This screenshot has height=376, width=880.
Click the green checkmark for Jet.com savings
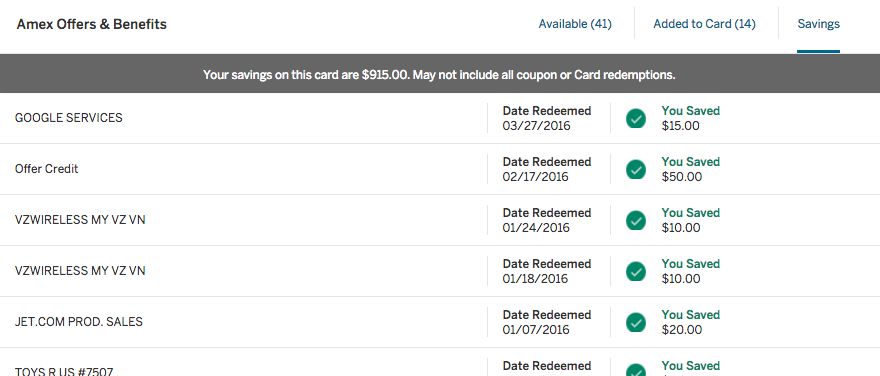pos(636,323)
